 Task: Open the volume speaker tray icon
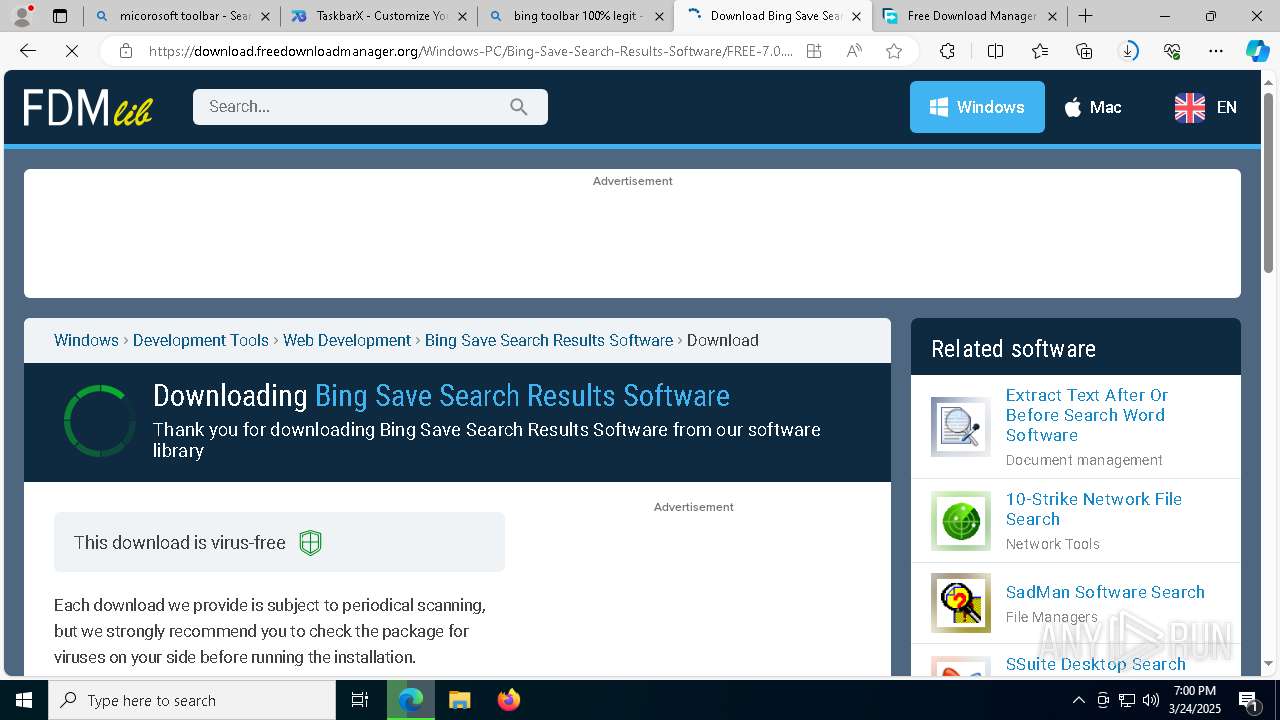coord(1151,700)
